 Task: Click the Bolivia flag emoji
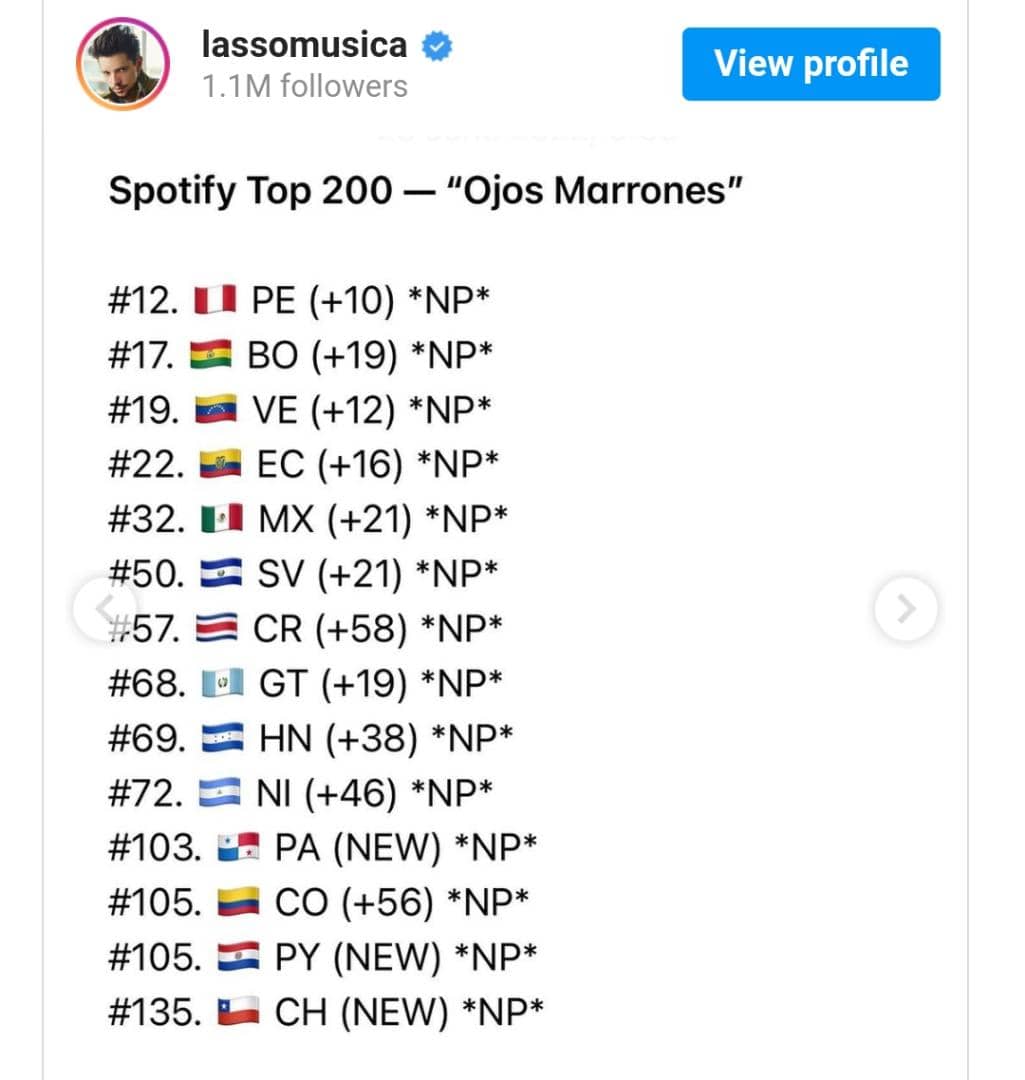pos(211,355)
